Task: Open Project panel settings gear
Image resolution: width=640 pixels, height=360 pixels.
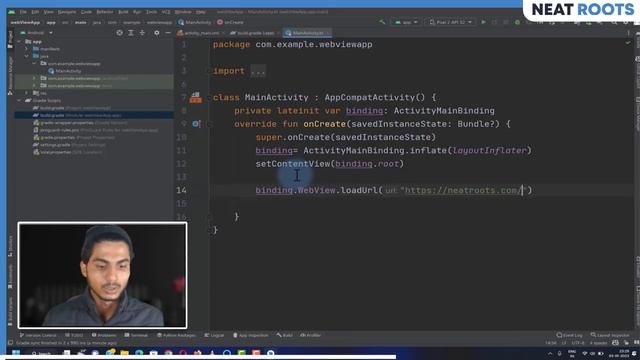Action: coord(157,33)
